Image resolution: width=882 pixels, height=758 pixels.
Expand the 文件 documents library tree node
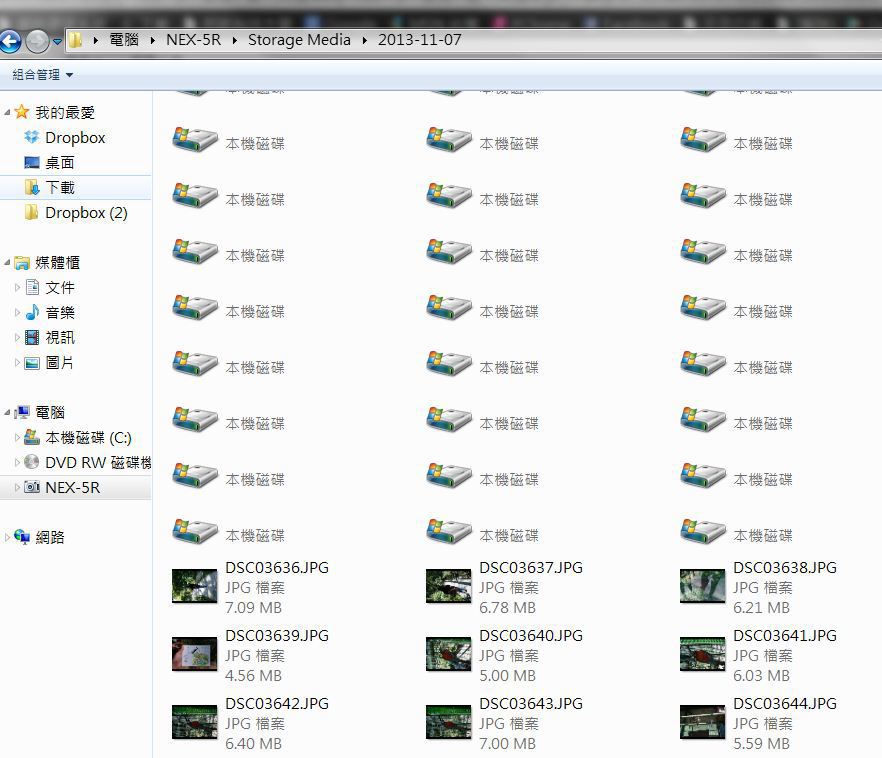click(x=17, y=288)
